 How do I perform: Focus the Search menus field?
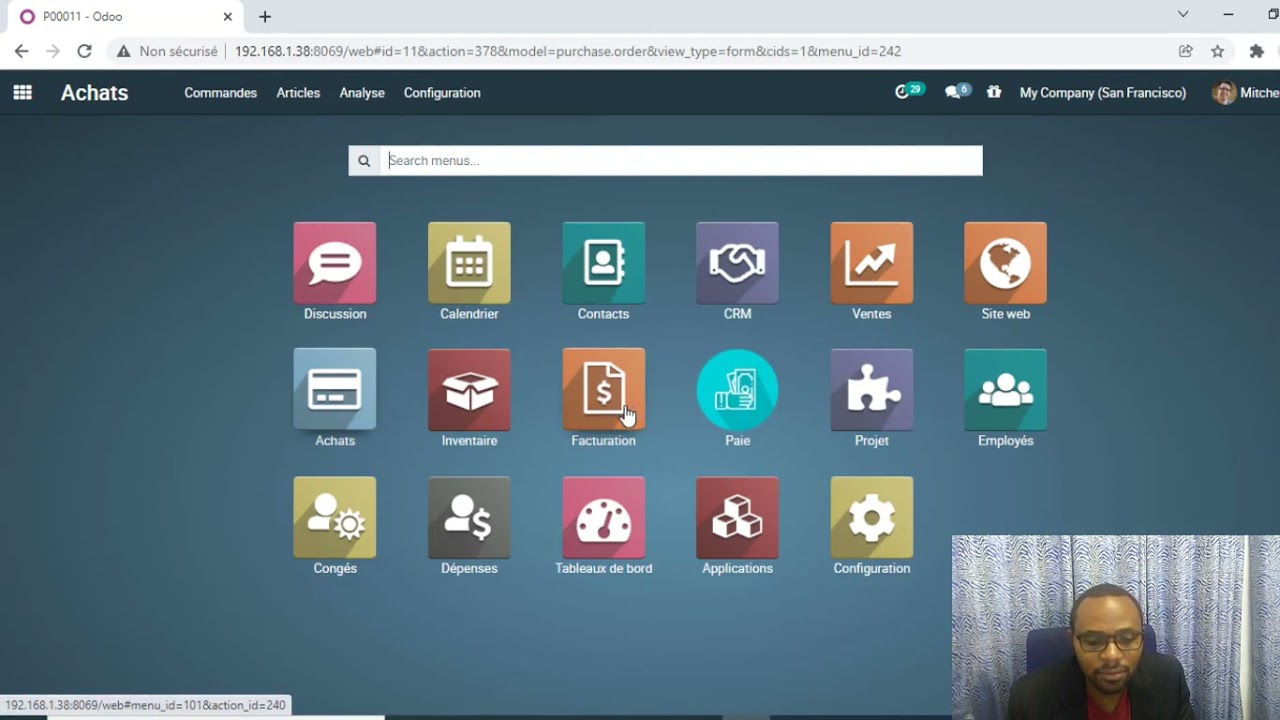(681, 160)
